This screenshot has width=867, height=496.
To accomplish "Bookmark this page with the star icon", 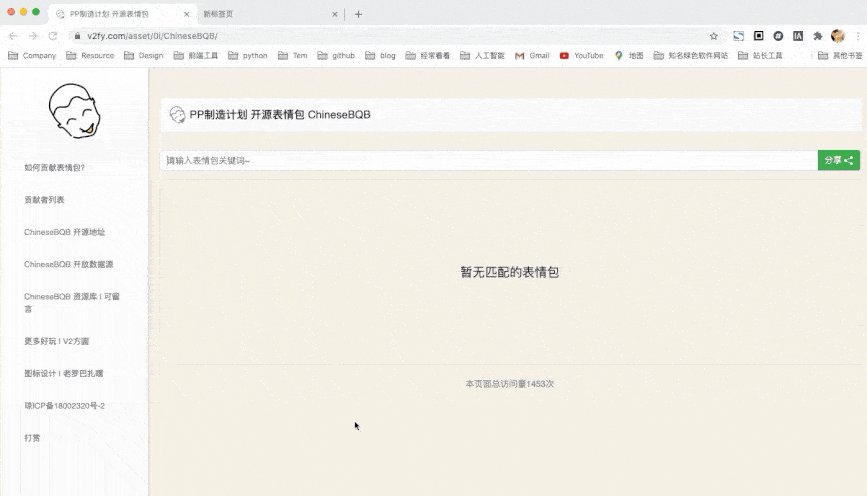I will tap(714, 36).
